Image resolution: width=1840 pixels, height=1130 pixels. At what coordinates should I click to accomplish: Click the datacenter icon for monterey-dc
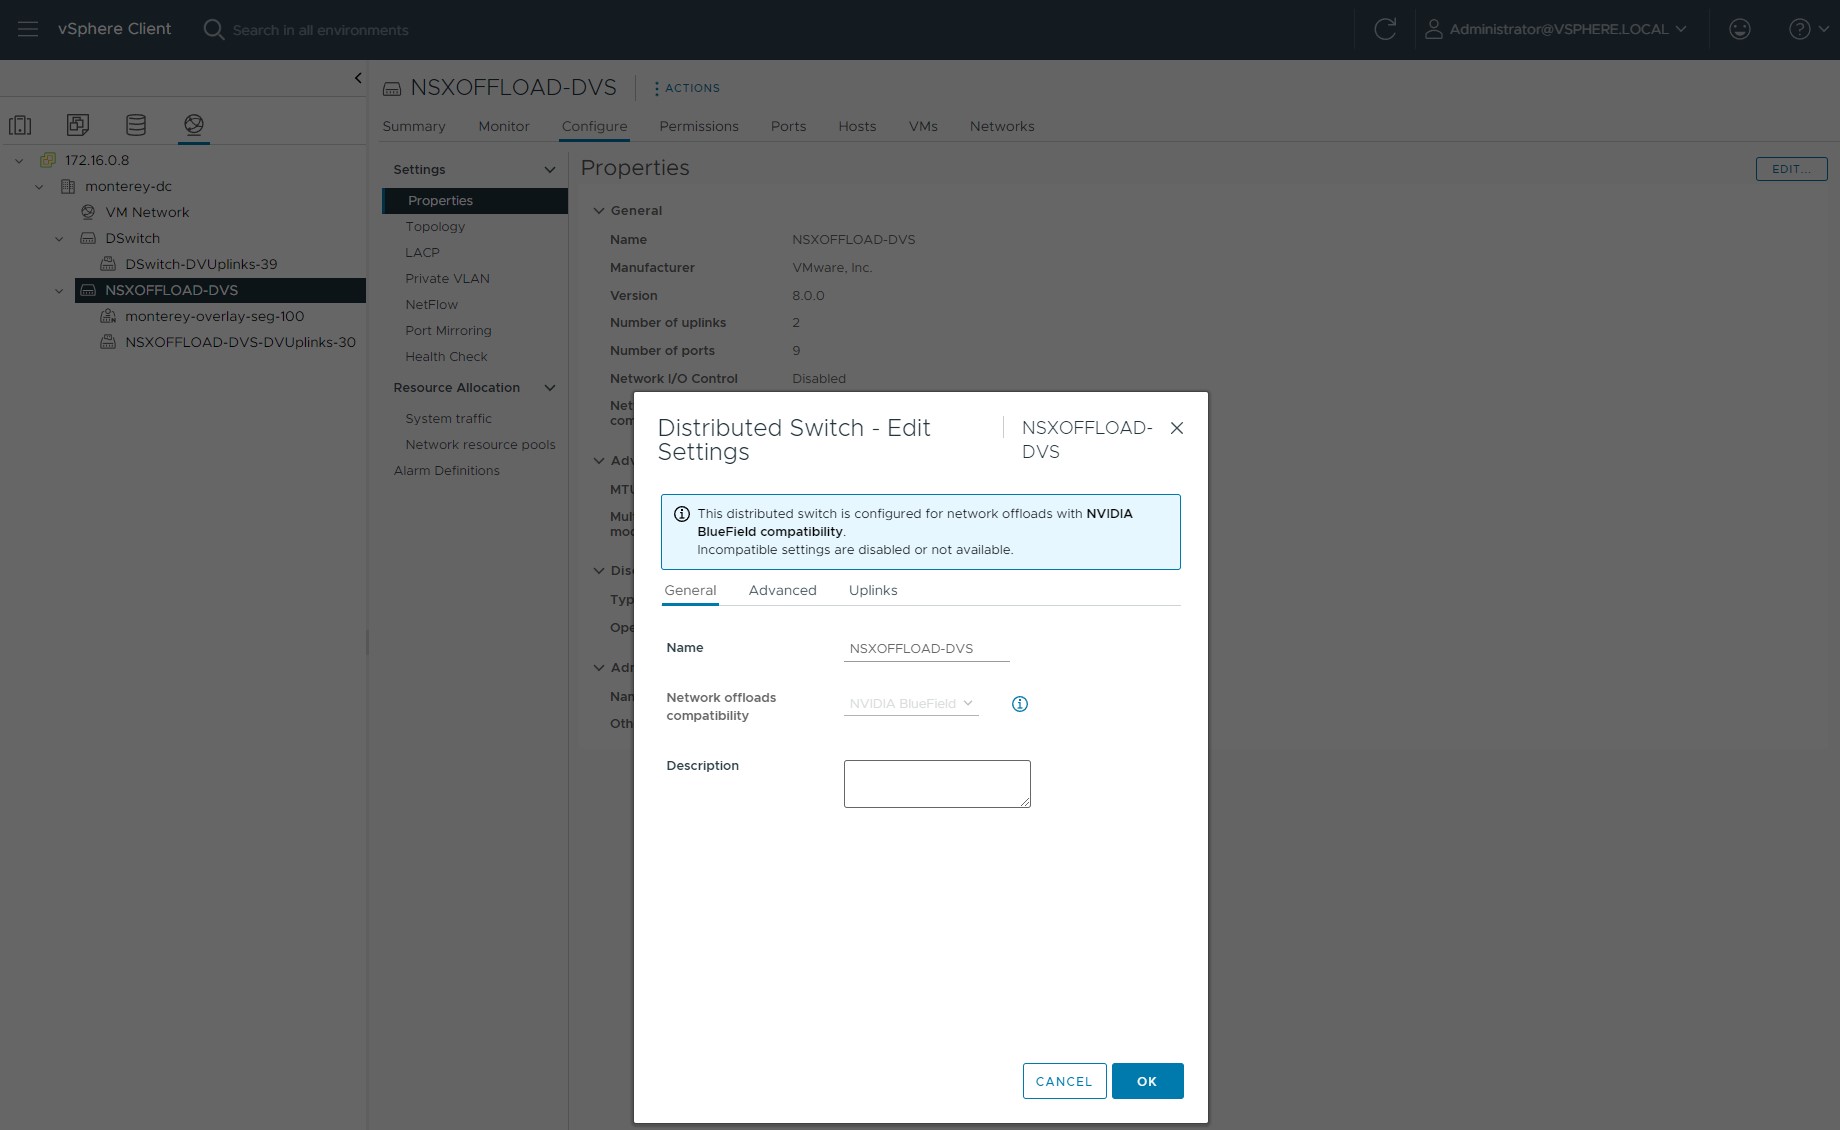tap(68, 186)
